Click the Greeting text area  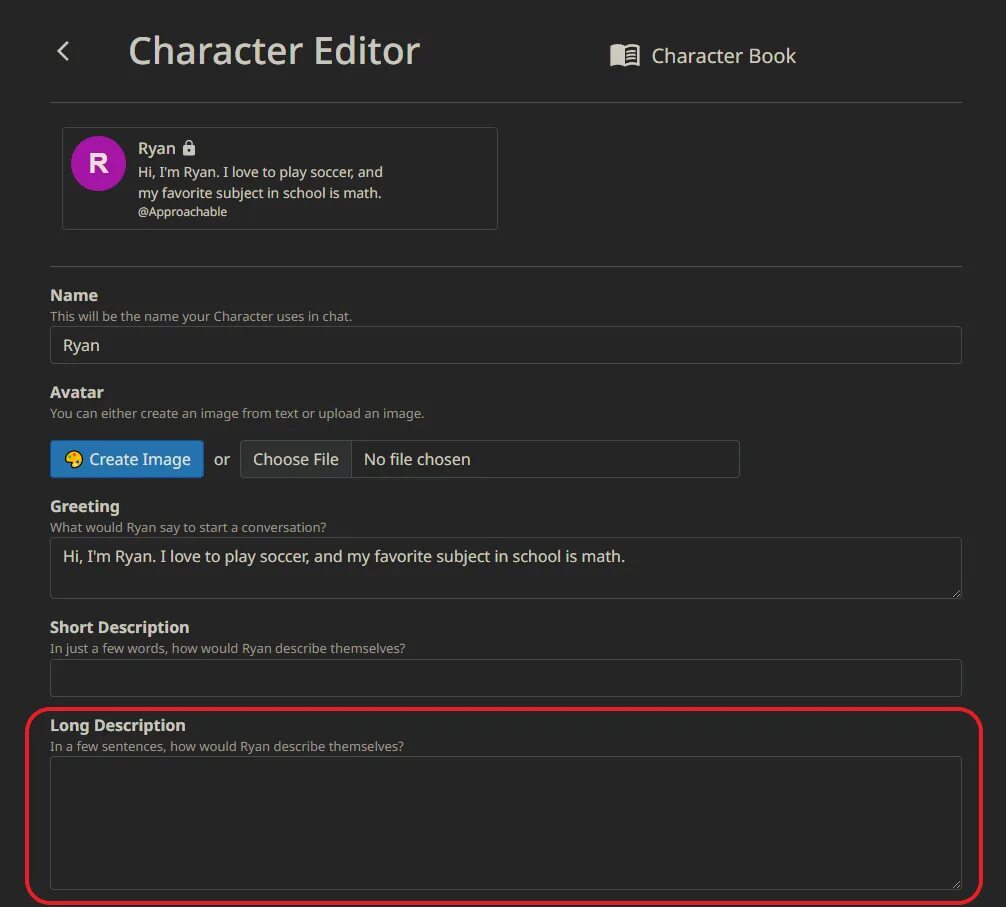click(x=506, y=568)
